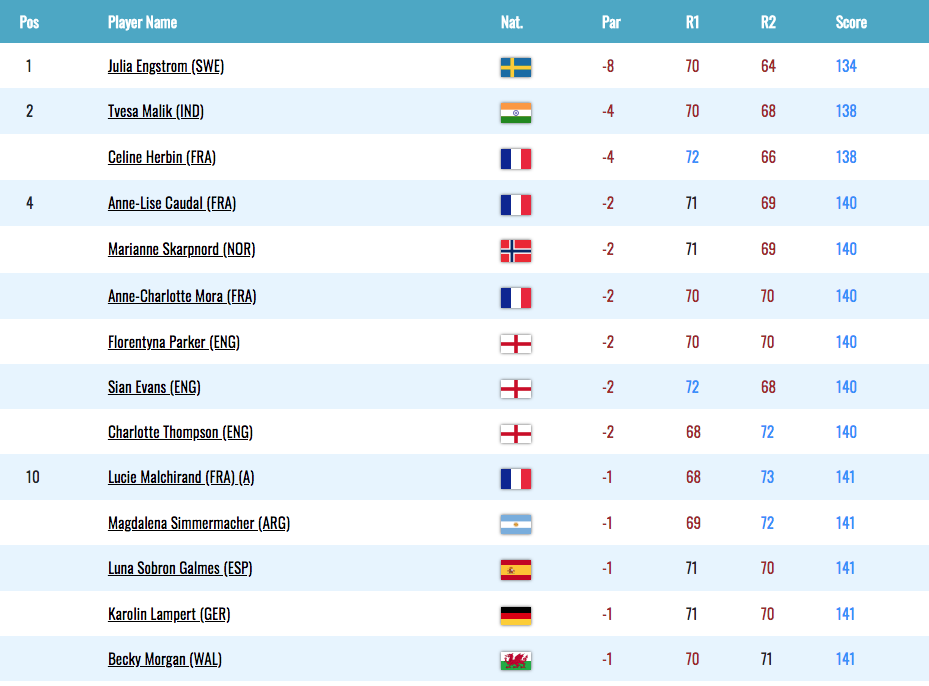Select Celine Herbin (FRA) name link

click(x=162, y=158)
